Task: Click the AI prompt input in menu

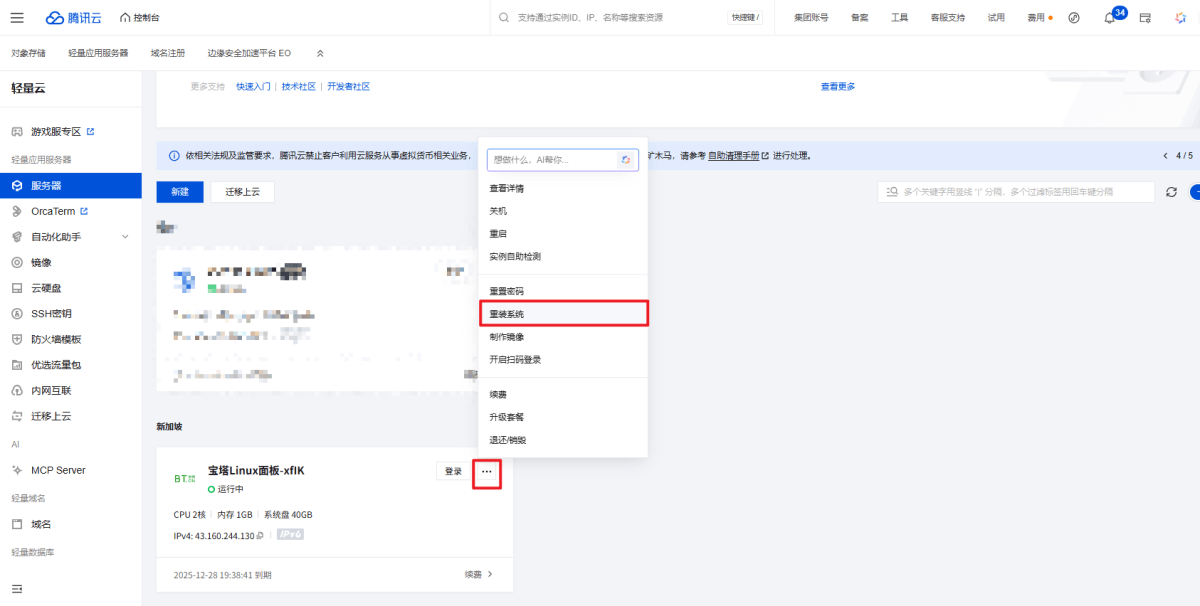Action: coord(550,160)
